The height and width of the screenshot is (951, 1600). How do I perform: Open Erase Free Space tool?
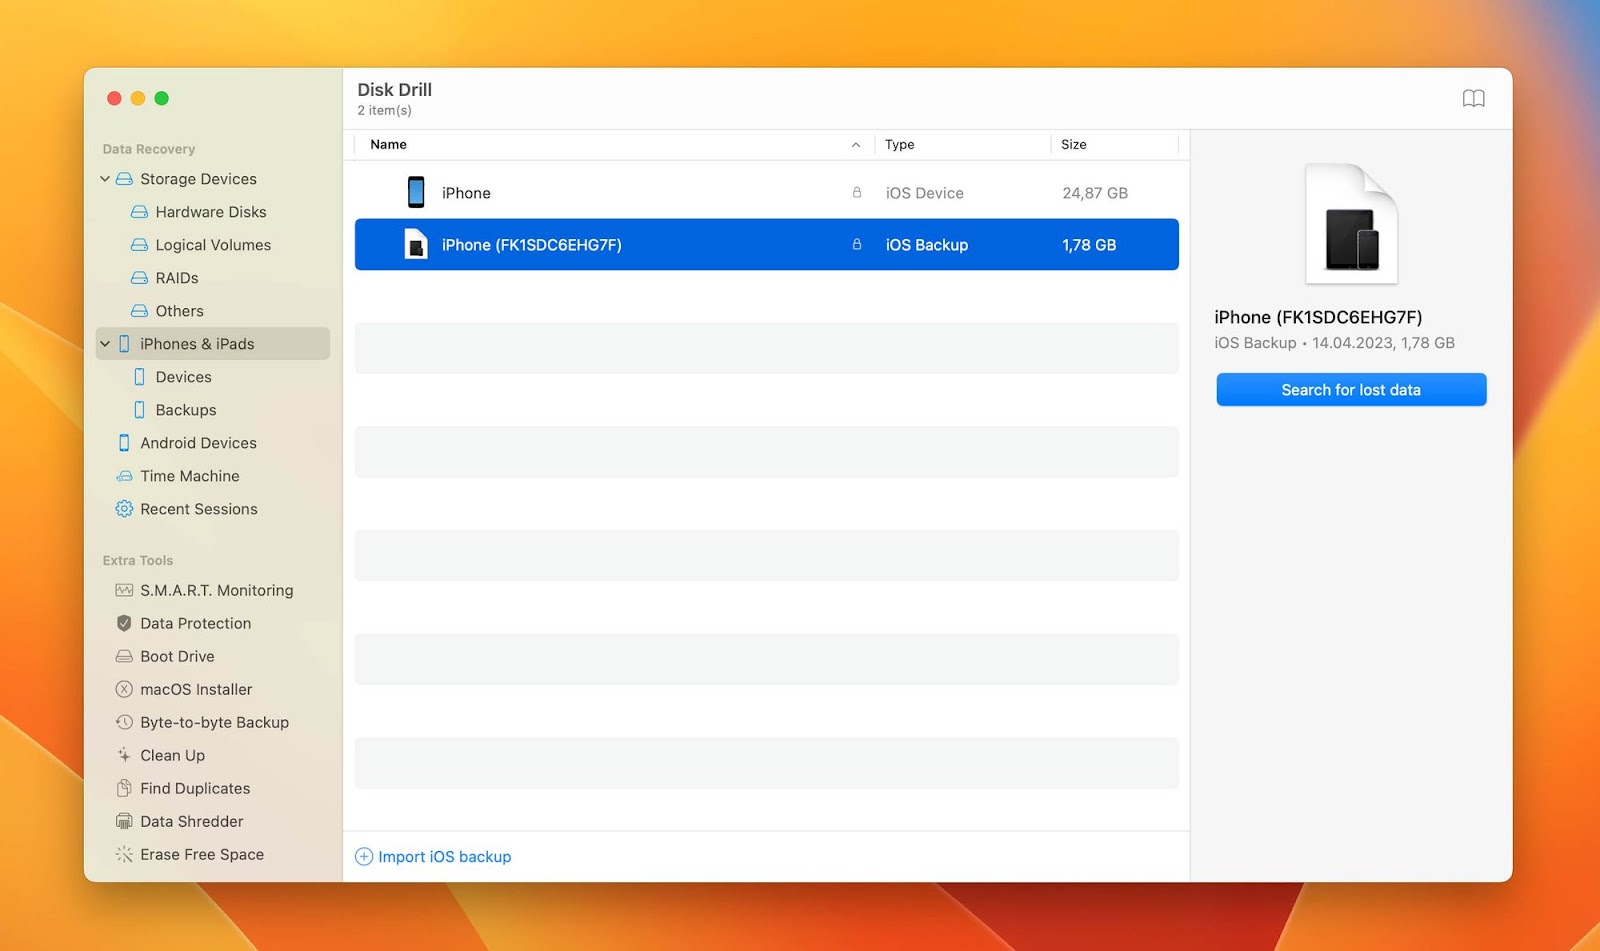pos(202,855)
